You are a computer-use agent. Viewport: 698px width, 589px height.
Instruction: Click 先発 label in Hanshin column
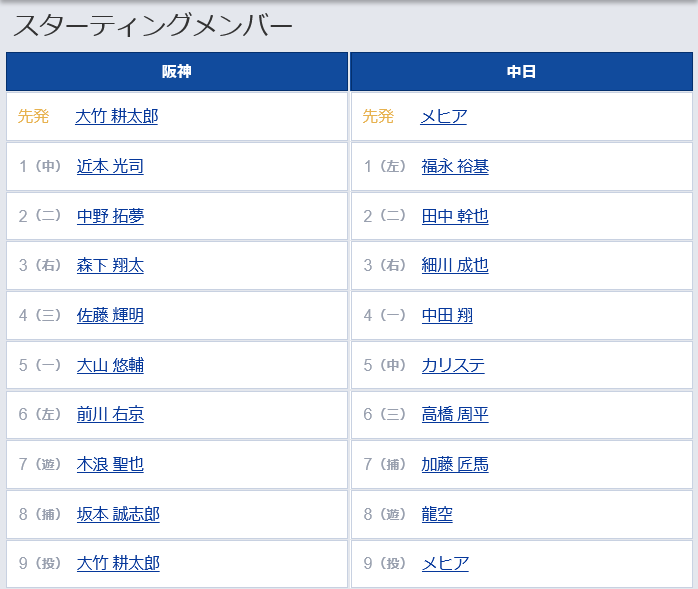coord(33,116)
